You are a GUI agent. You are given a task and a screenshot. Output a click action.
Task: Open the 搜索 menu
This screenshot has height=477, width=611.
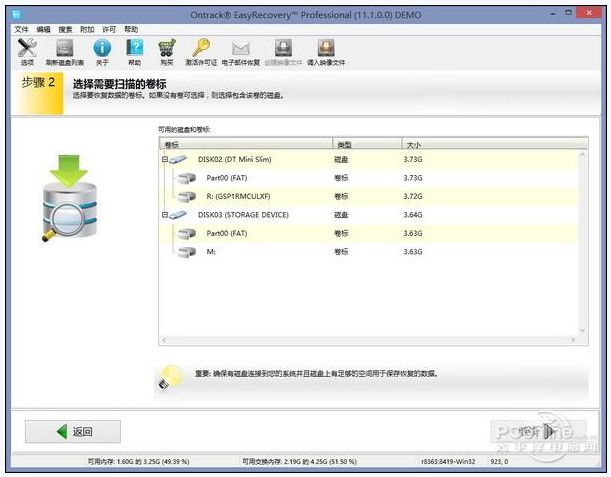tap(65, 30)
